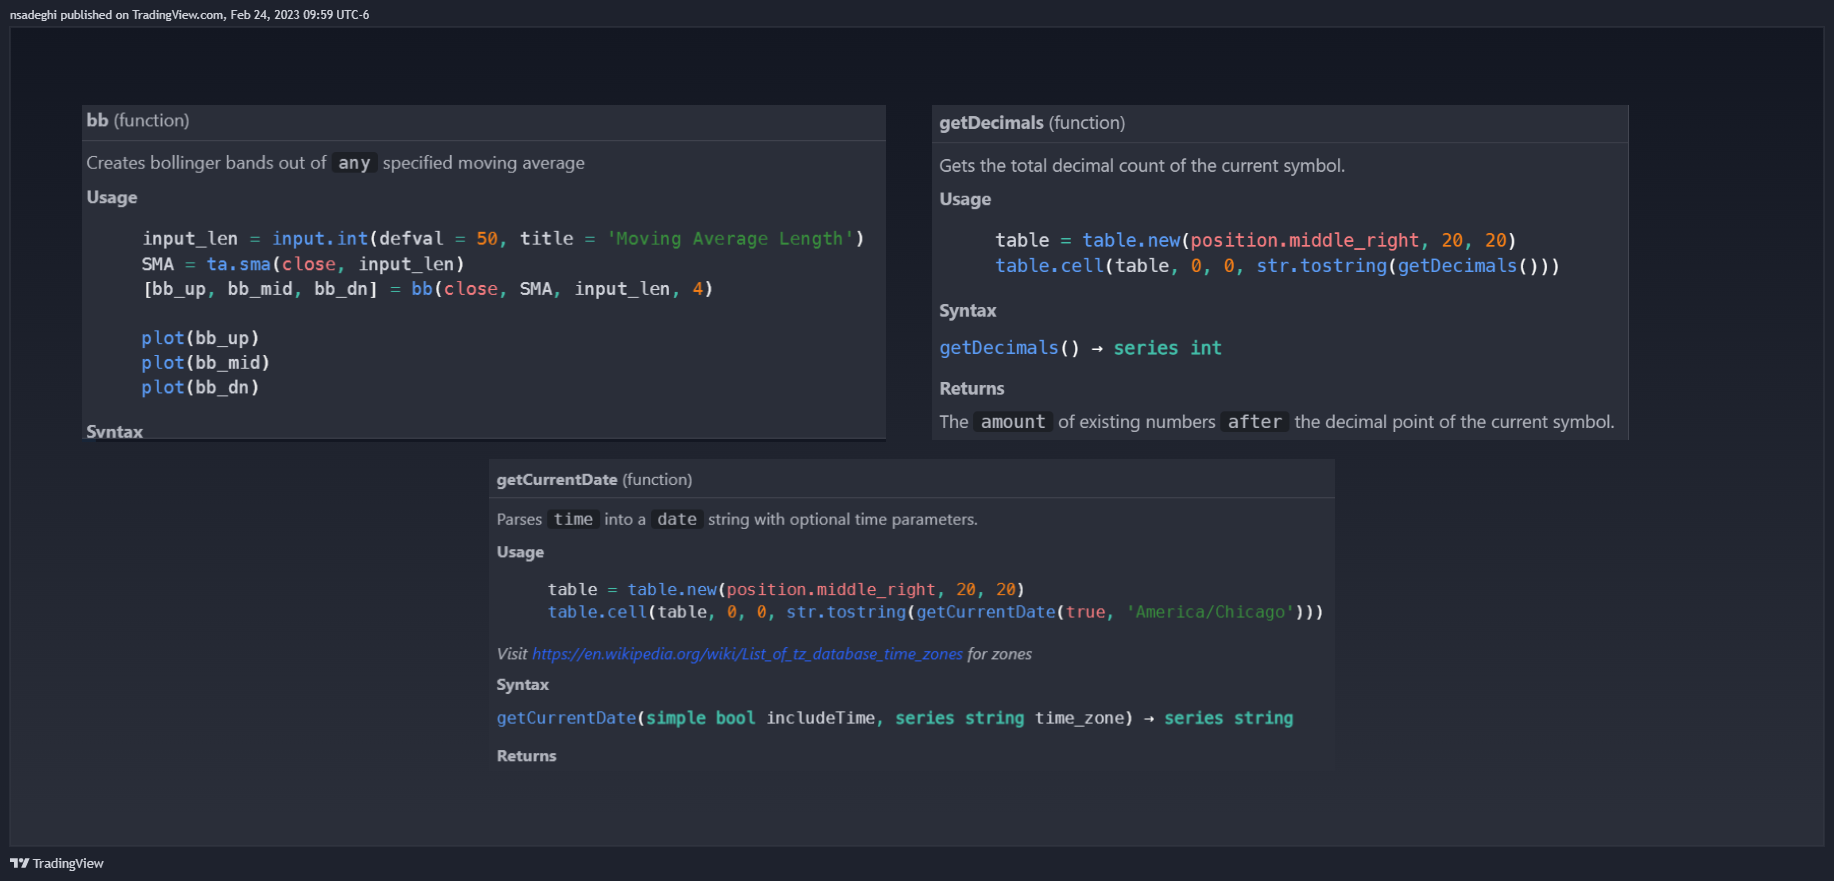This screenshot has width=1834, height=881.
Task: Click the "'America/Chicago'" string in code
Action: tap(1210, 612)
